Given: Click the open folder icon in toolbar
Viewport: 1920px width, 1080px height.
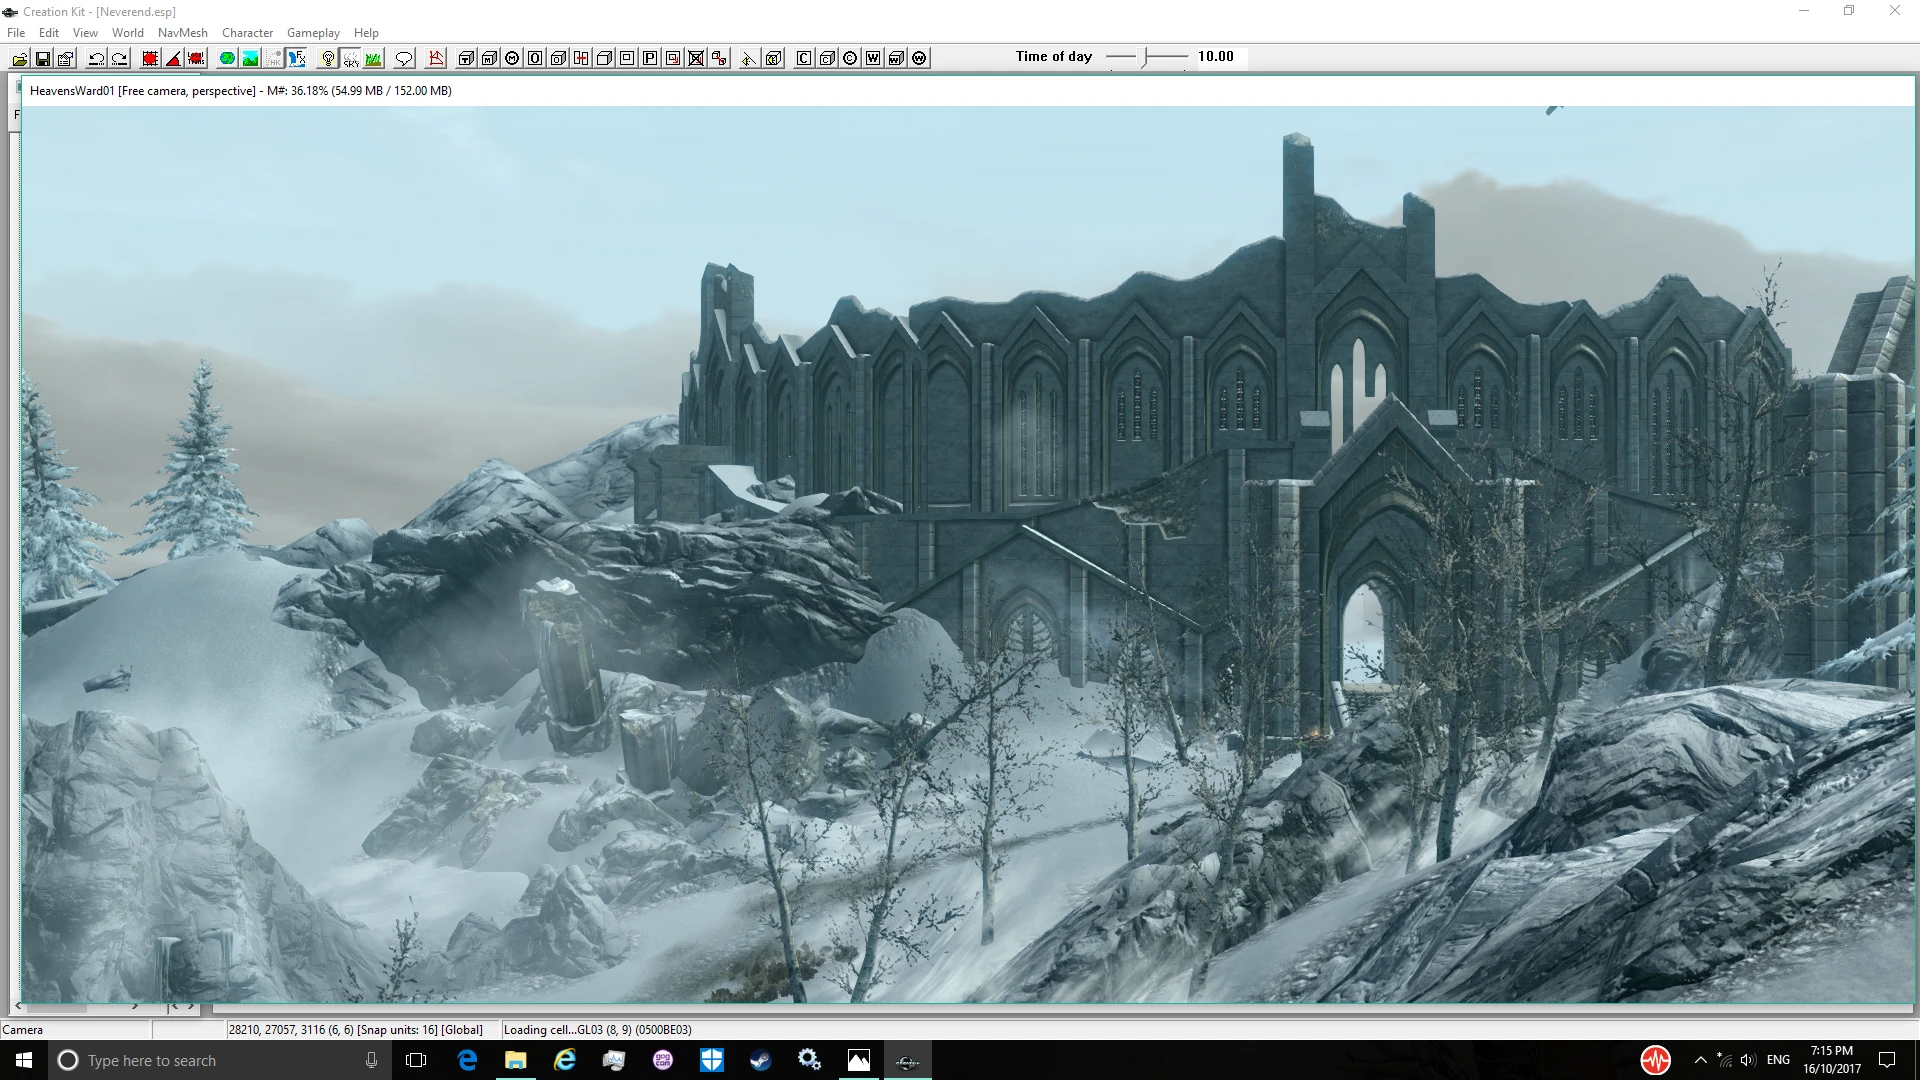Looking at the screenshot, I should [19, 58].
